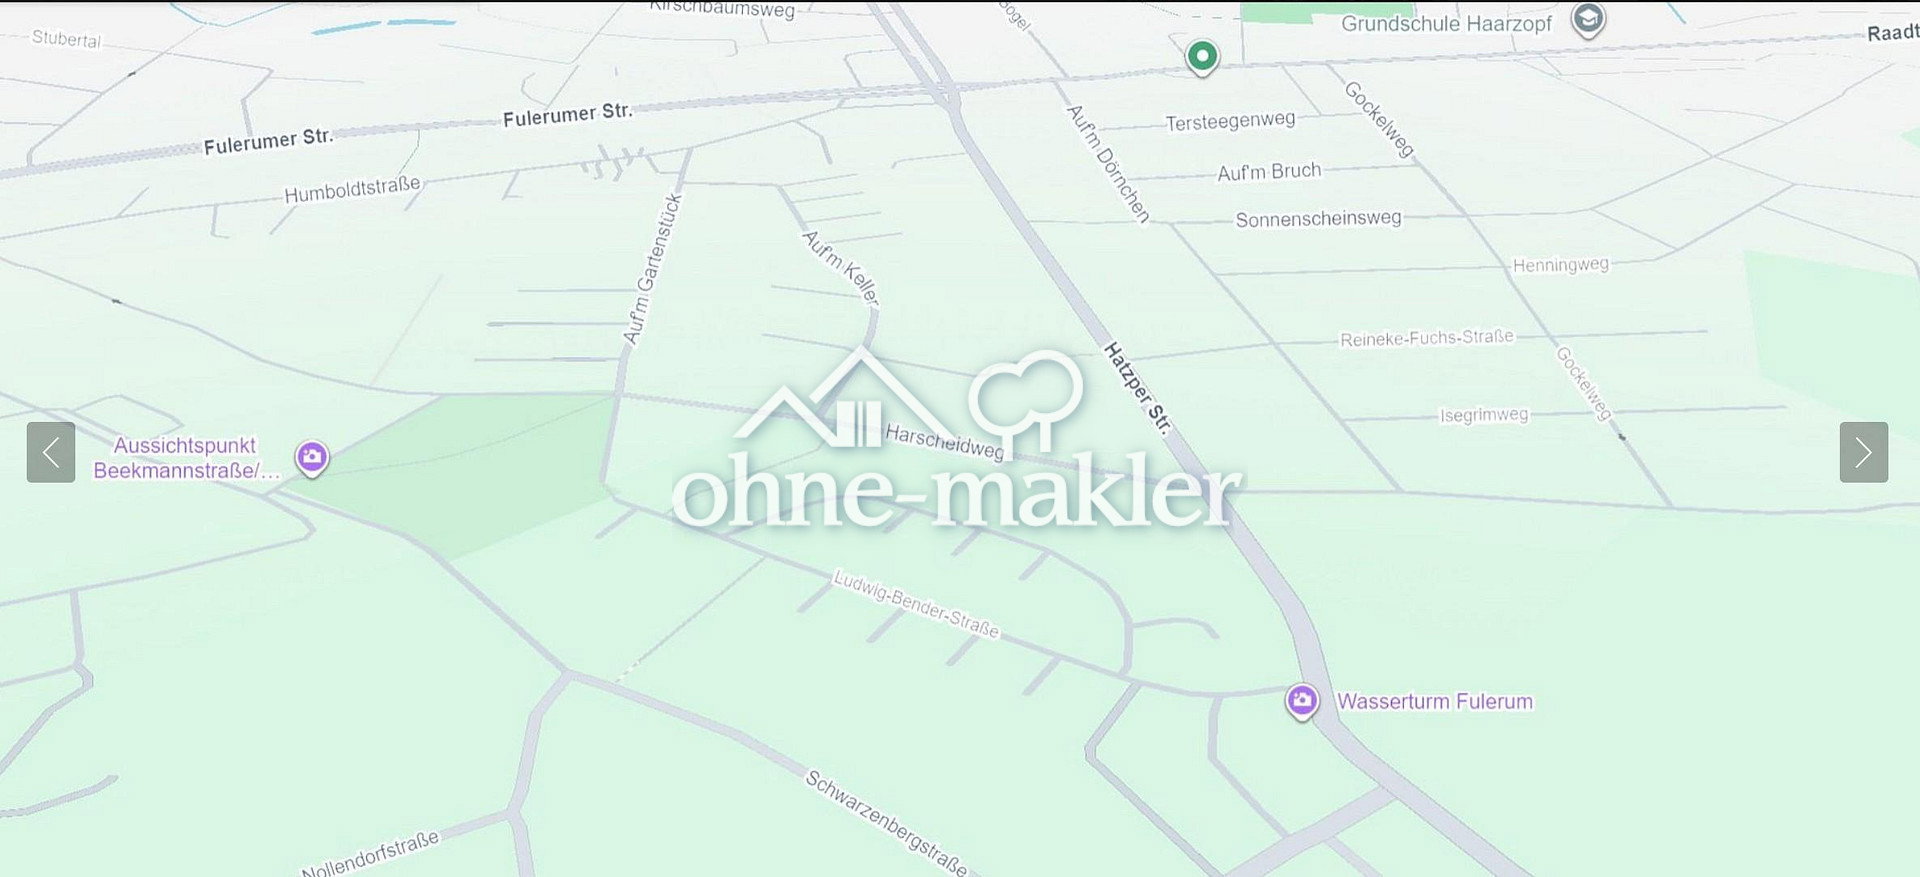Go to the previous image with left arrow
This screenshot has width=1920, height=877.
[x=51, y=452]
